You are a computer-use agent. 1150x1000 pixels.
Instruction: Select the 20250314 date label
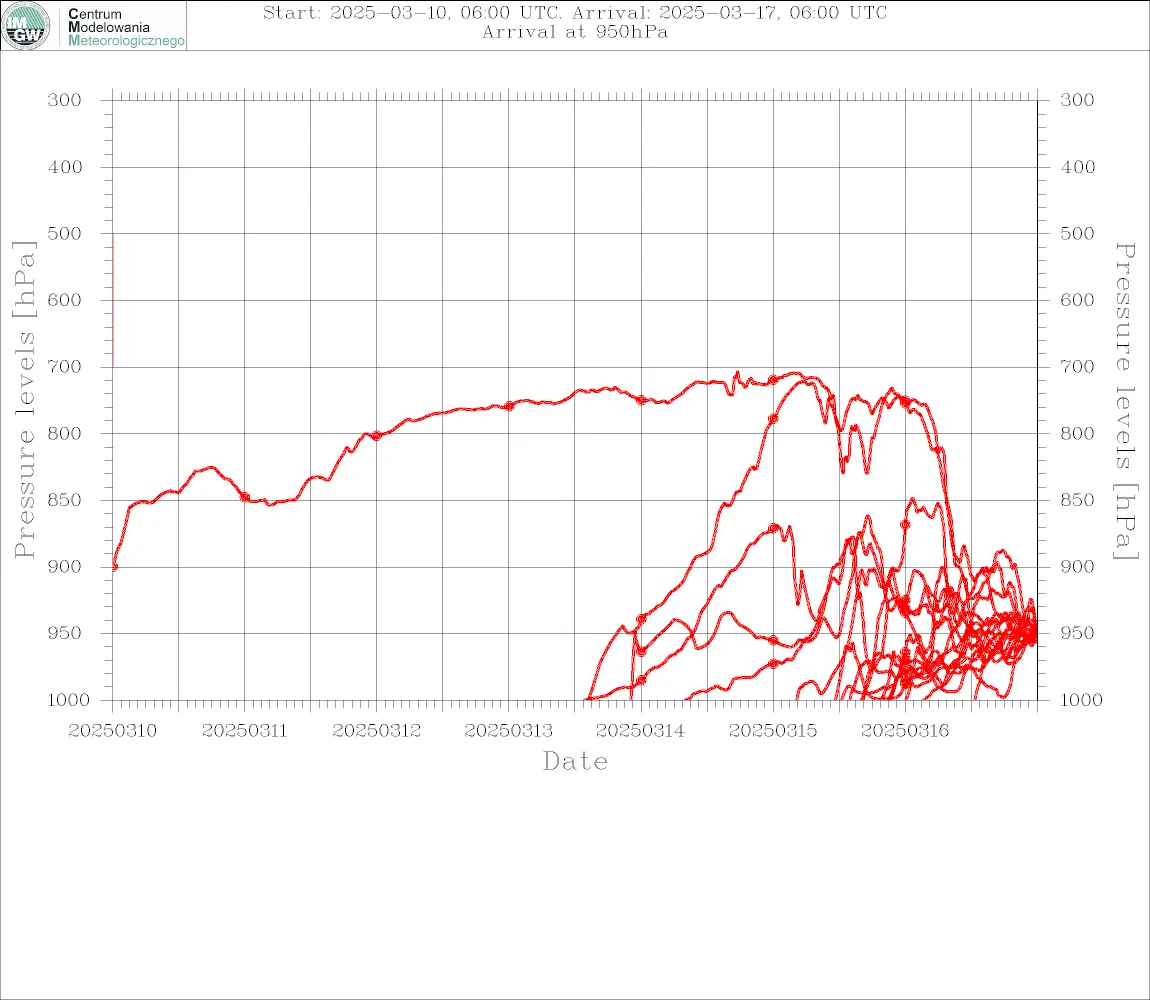coord(640,731)
